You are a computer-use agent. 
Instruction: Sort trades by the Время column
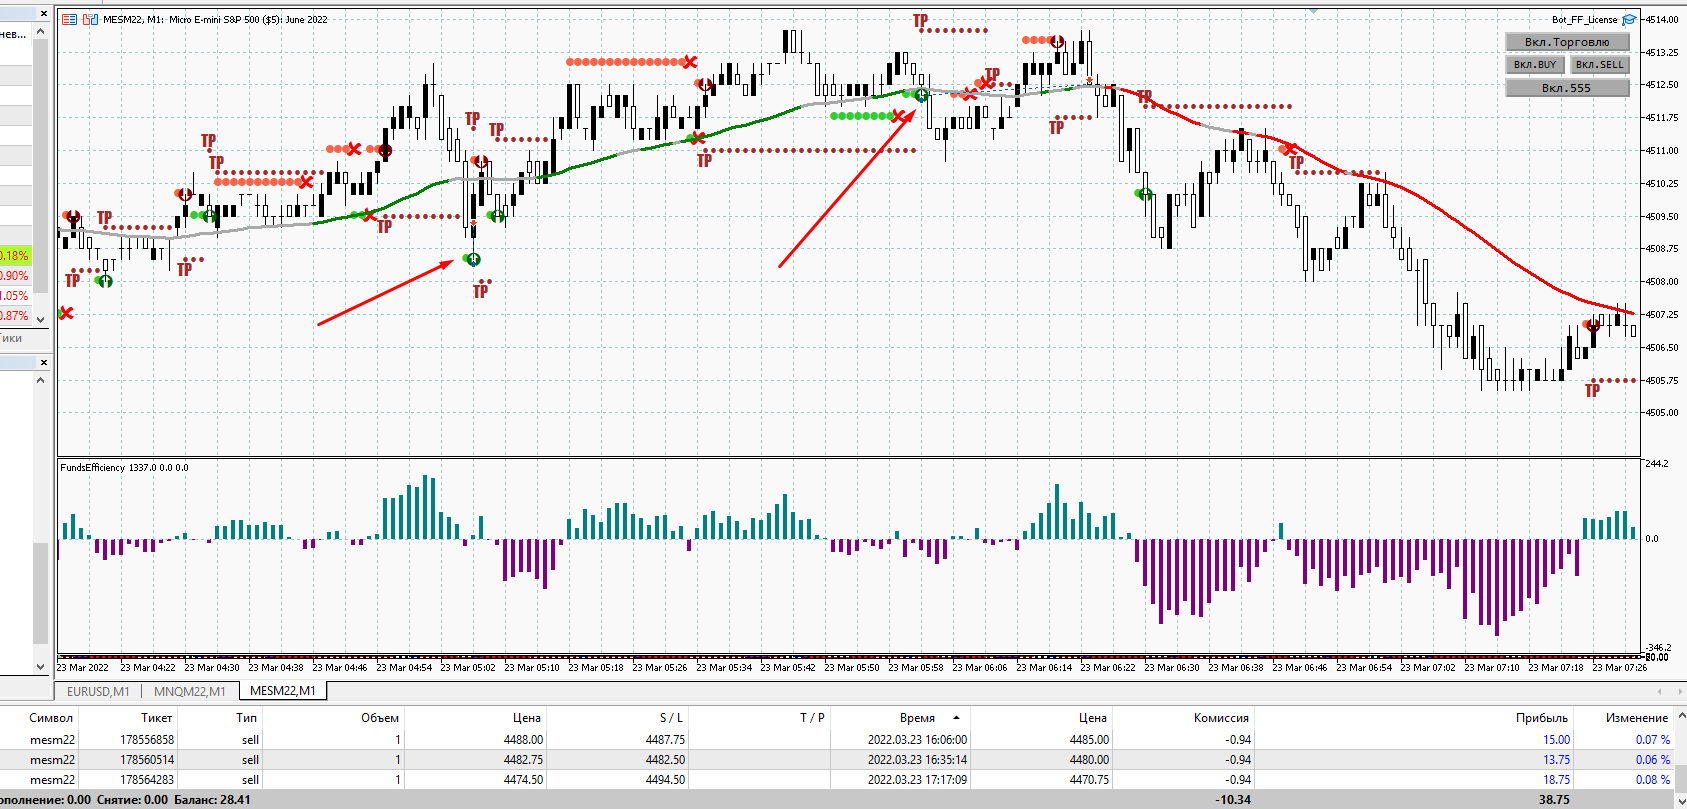[x=917, y=718]
